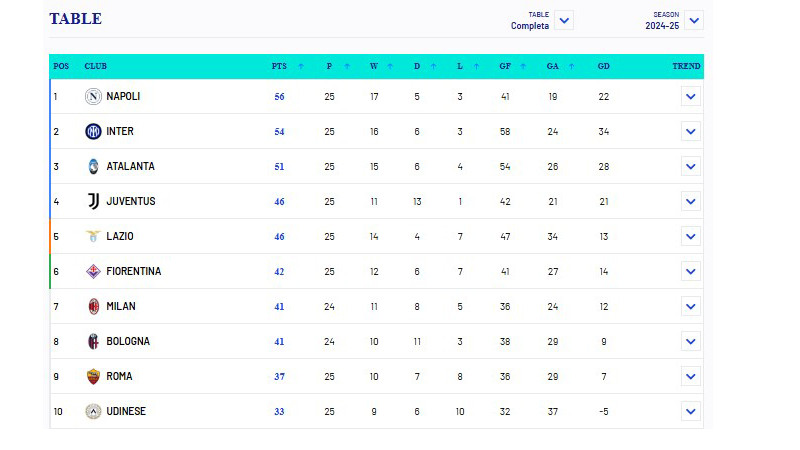
Task: Sort table by L (losses) arrow
Action: (477, 66)
